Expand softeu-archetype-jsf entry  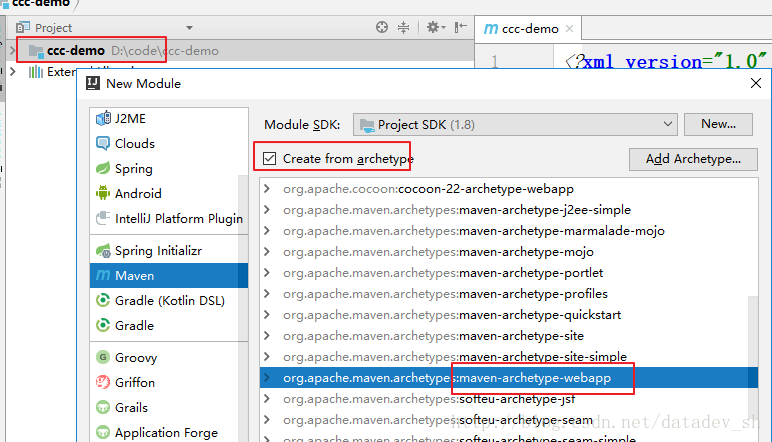tap(267, 399)
